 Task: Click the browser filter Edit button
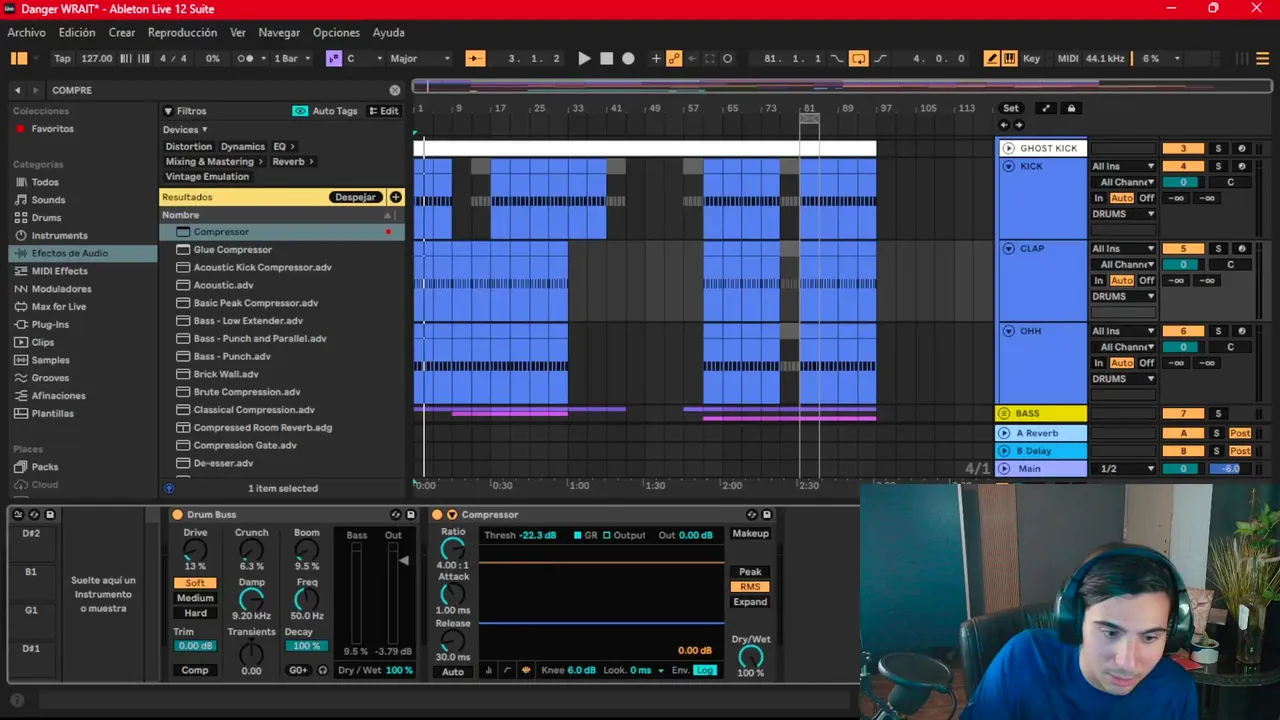[384, 111]
